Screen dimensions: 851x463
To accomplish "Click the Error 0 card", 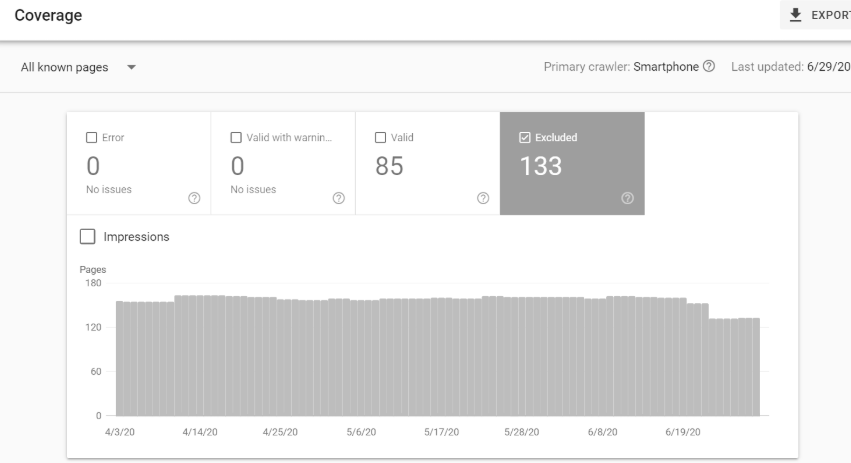I will tap(138, 164).
